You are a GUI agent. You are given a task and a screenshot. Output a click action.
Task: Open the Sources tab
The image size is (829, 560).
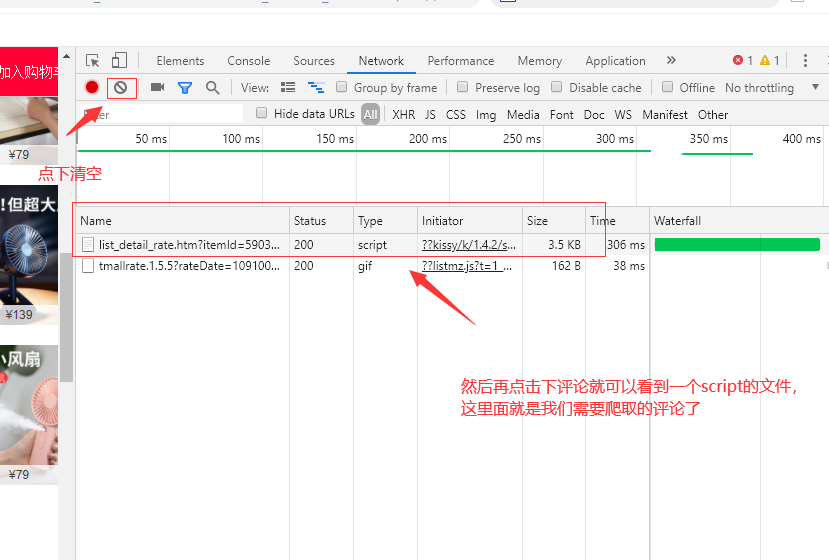coord(314,61)
